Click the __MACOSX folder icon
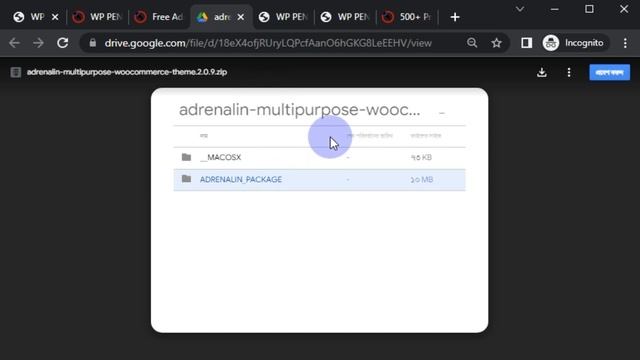 coord(187,157)
